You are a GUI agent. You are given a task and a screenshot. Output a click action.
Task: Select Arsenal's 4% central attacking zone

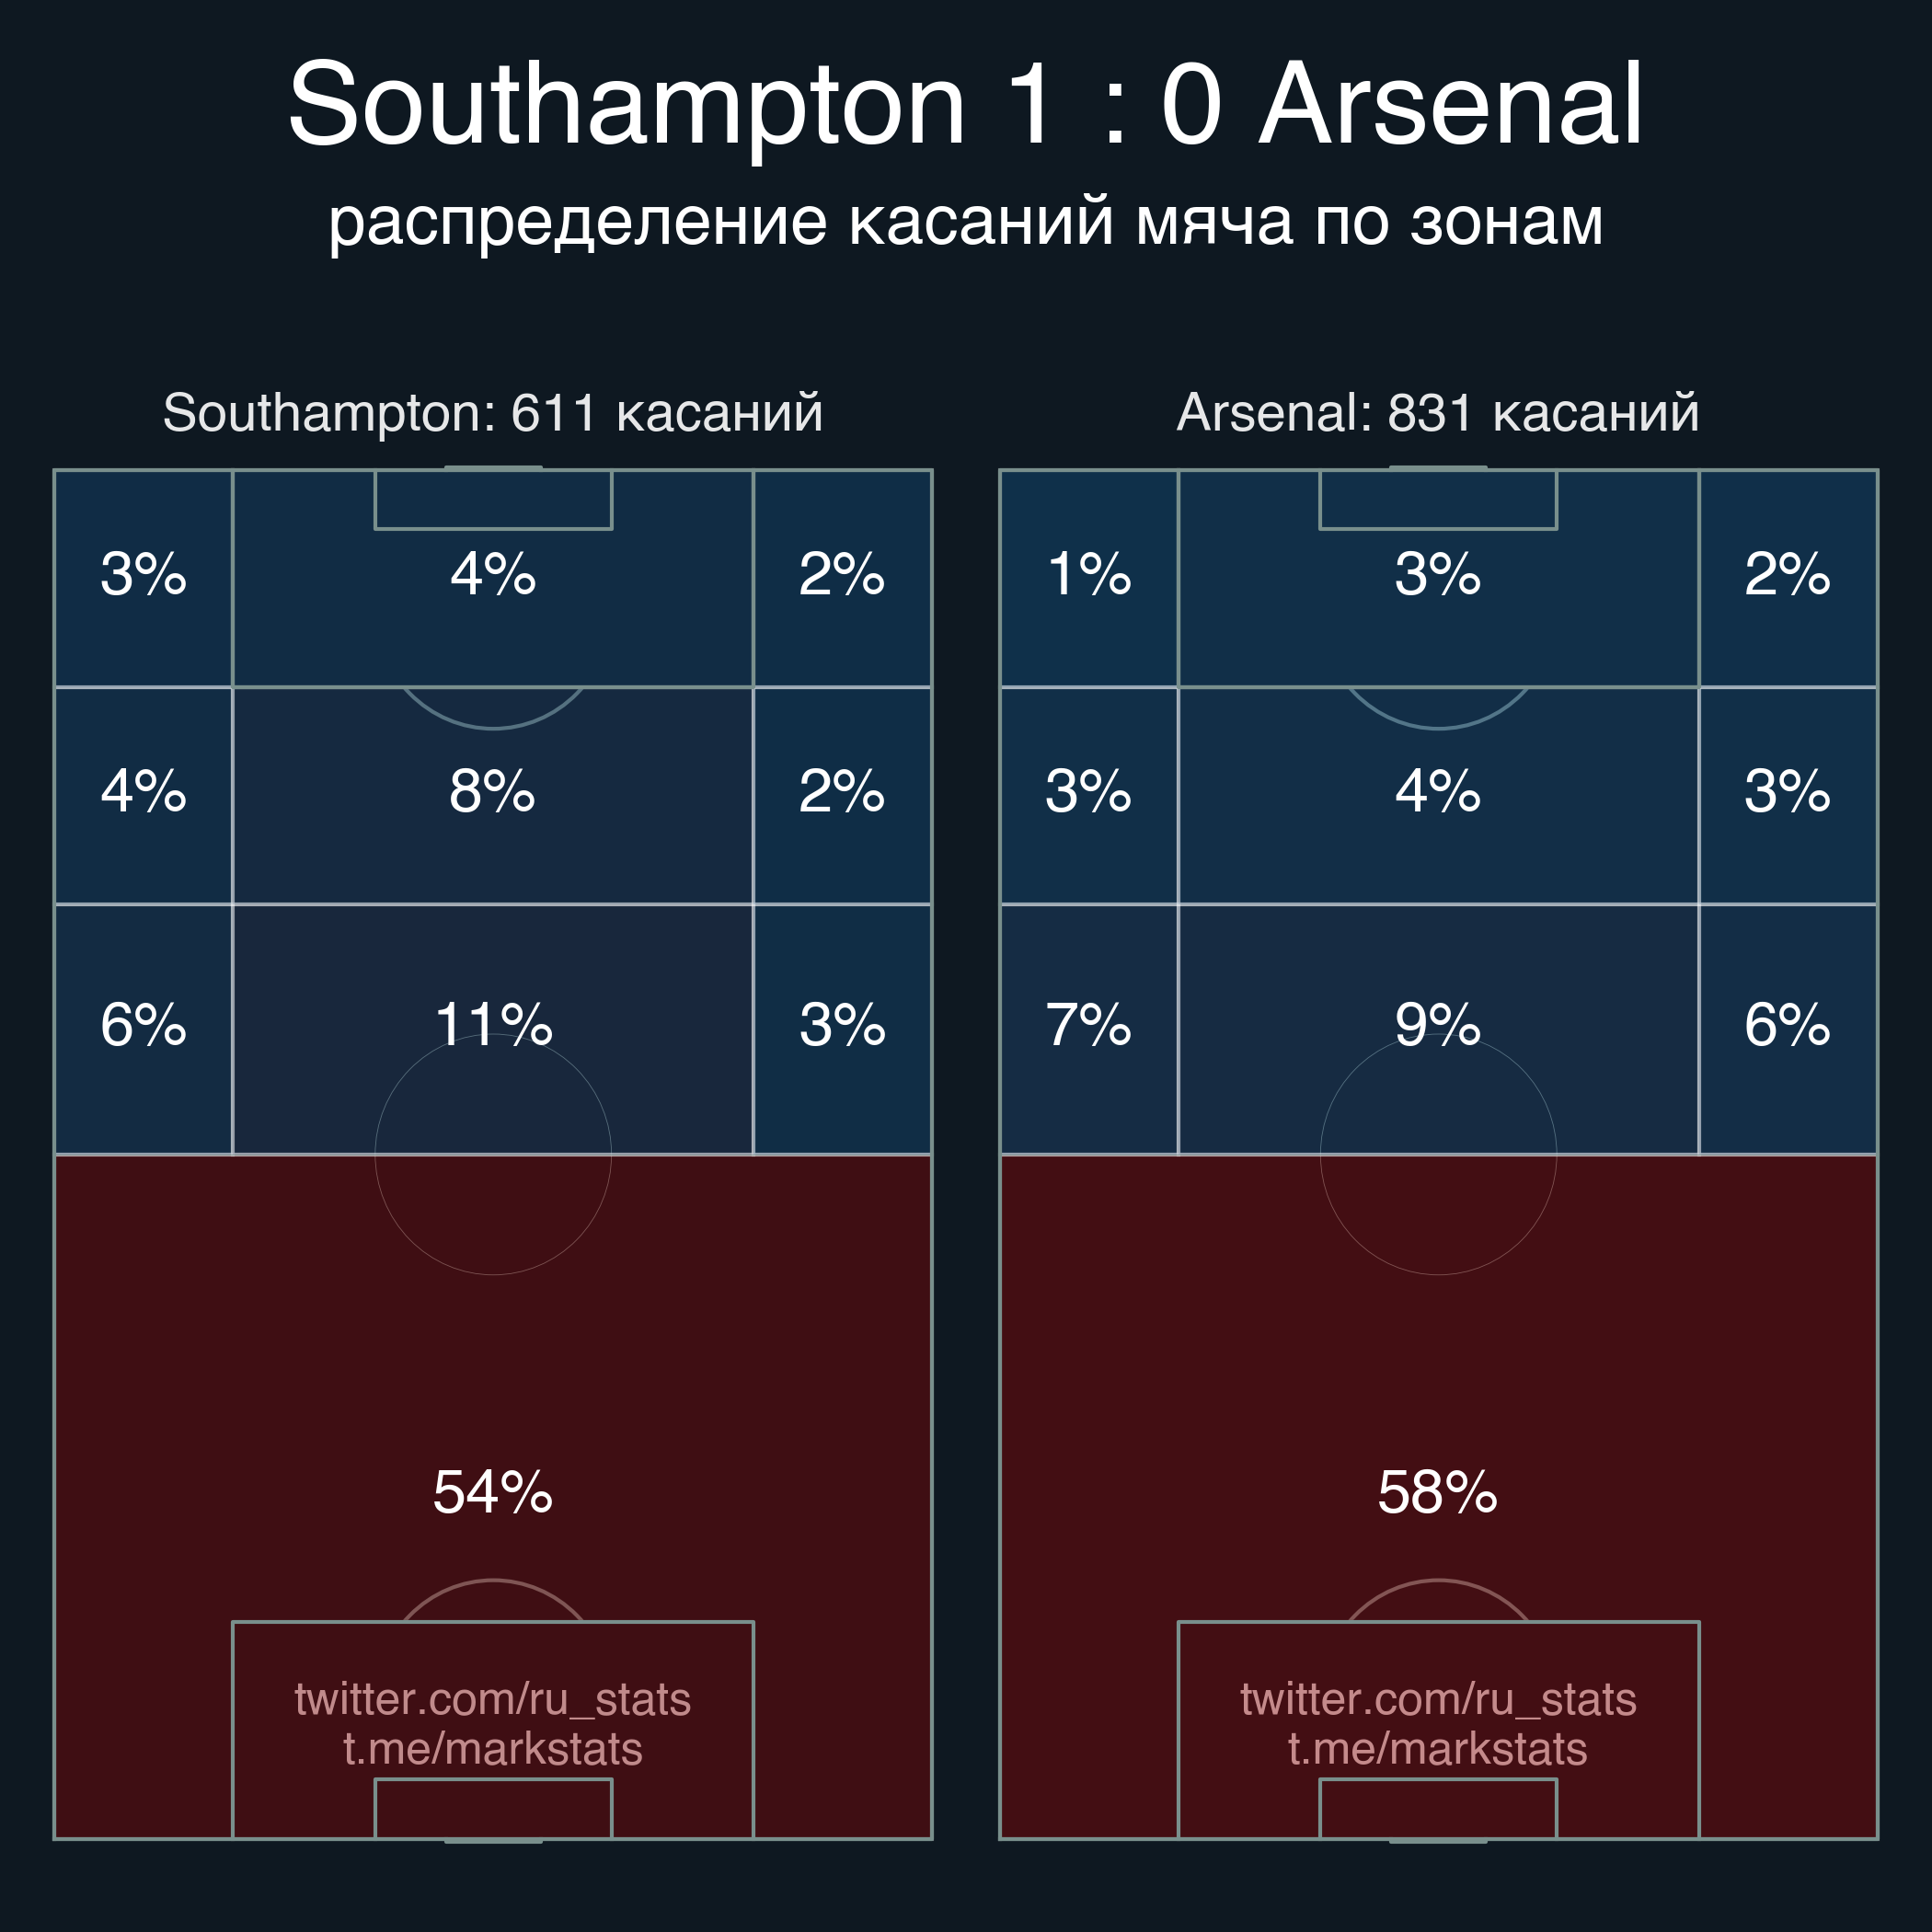point(1438,796)
